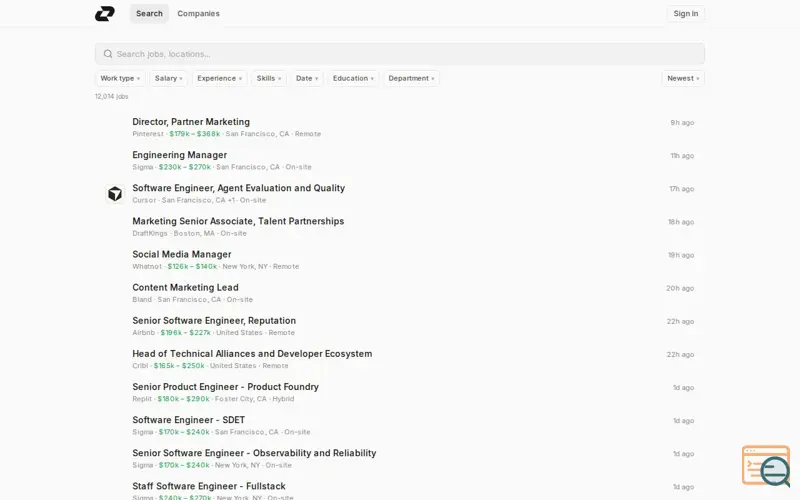
Task: Click the site logo in the header
Action: tap(105, 14)
